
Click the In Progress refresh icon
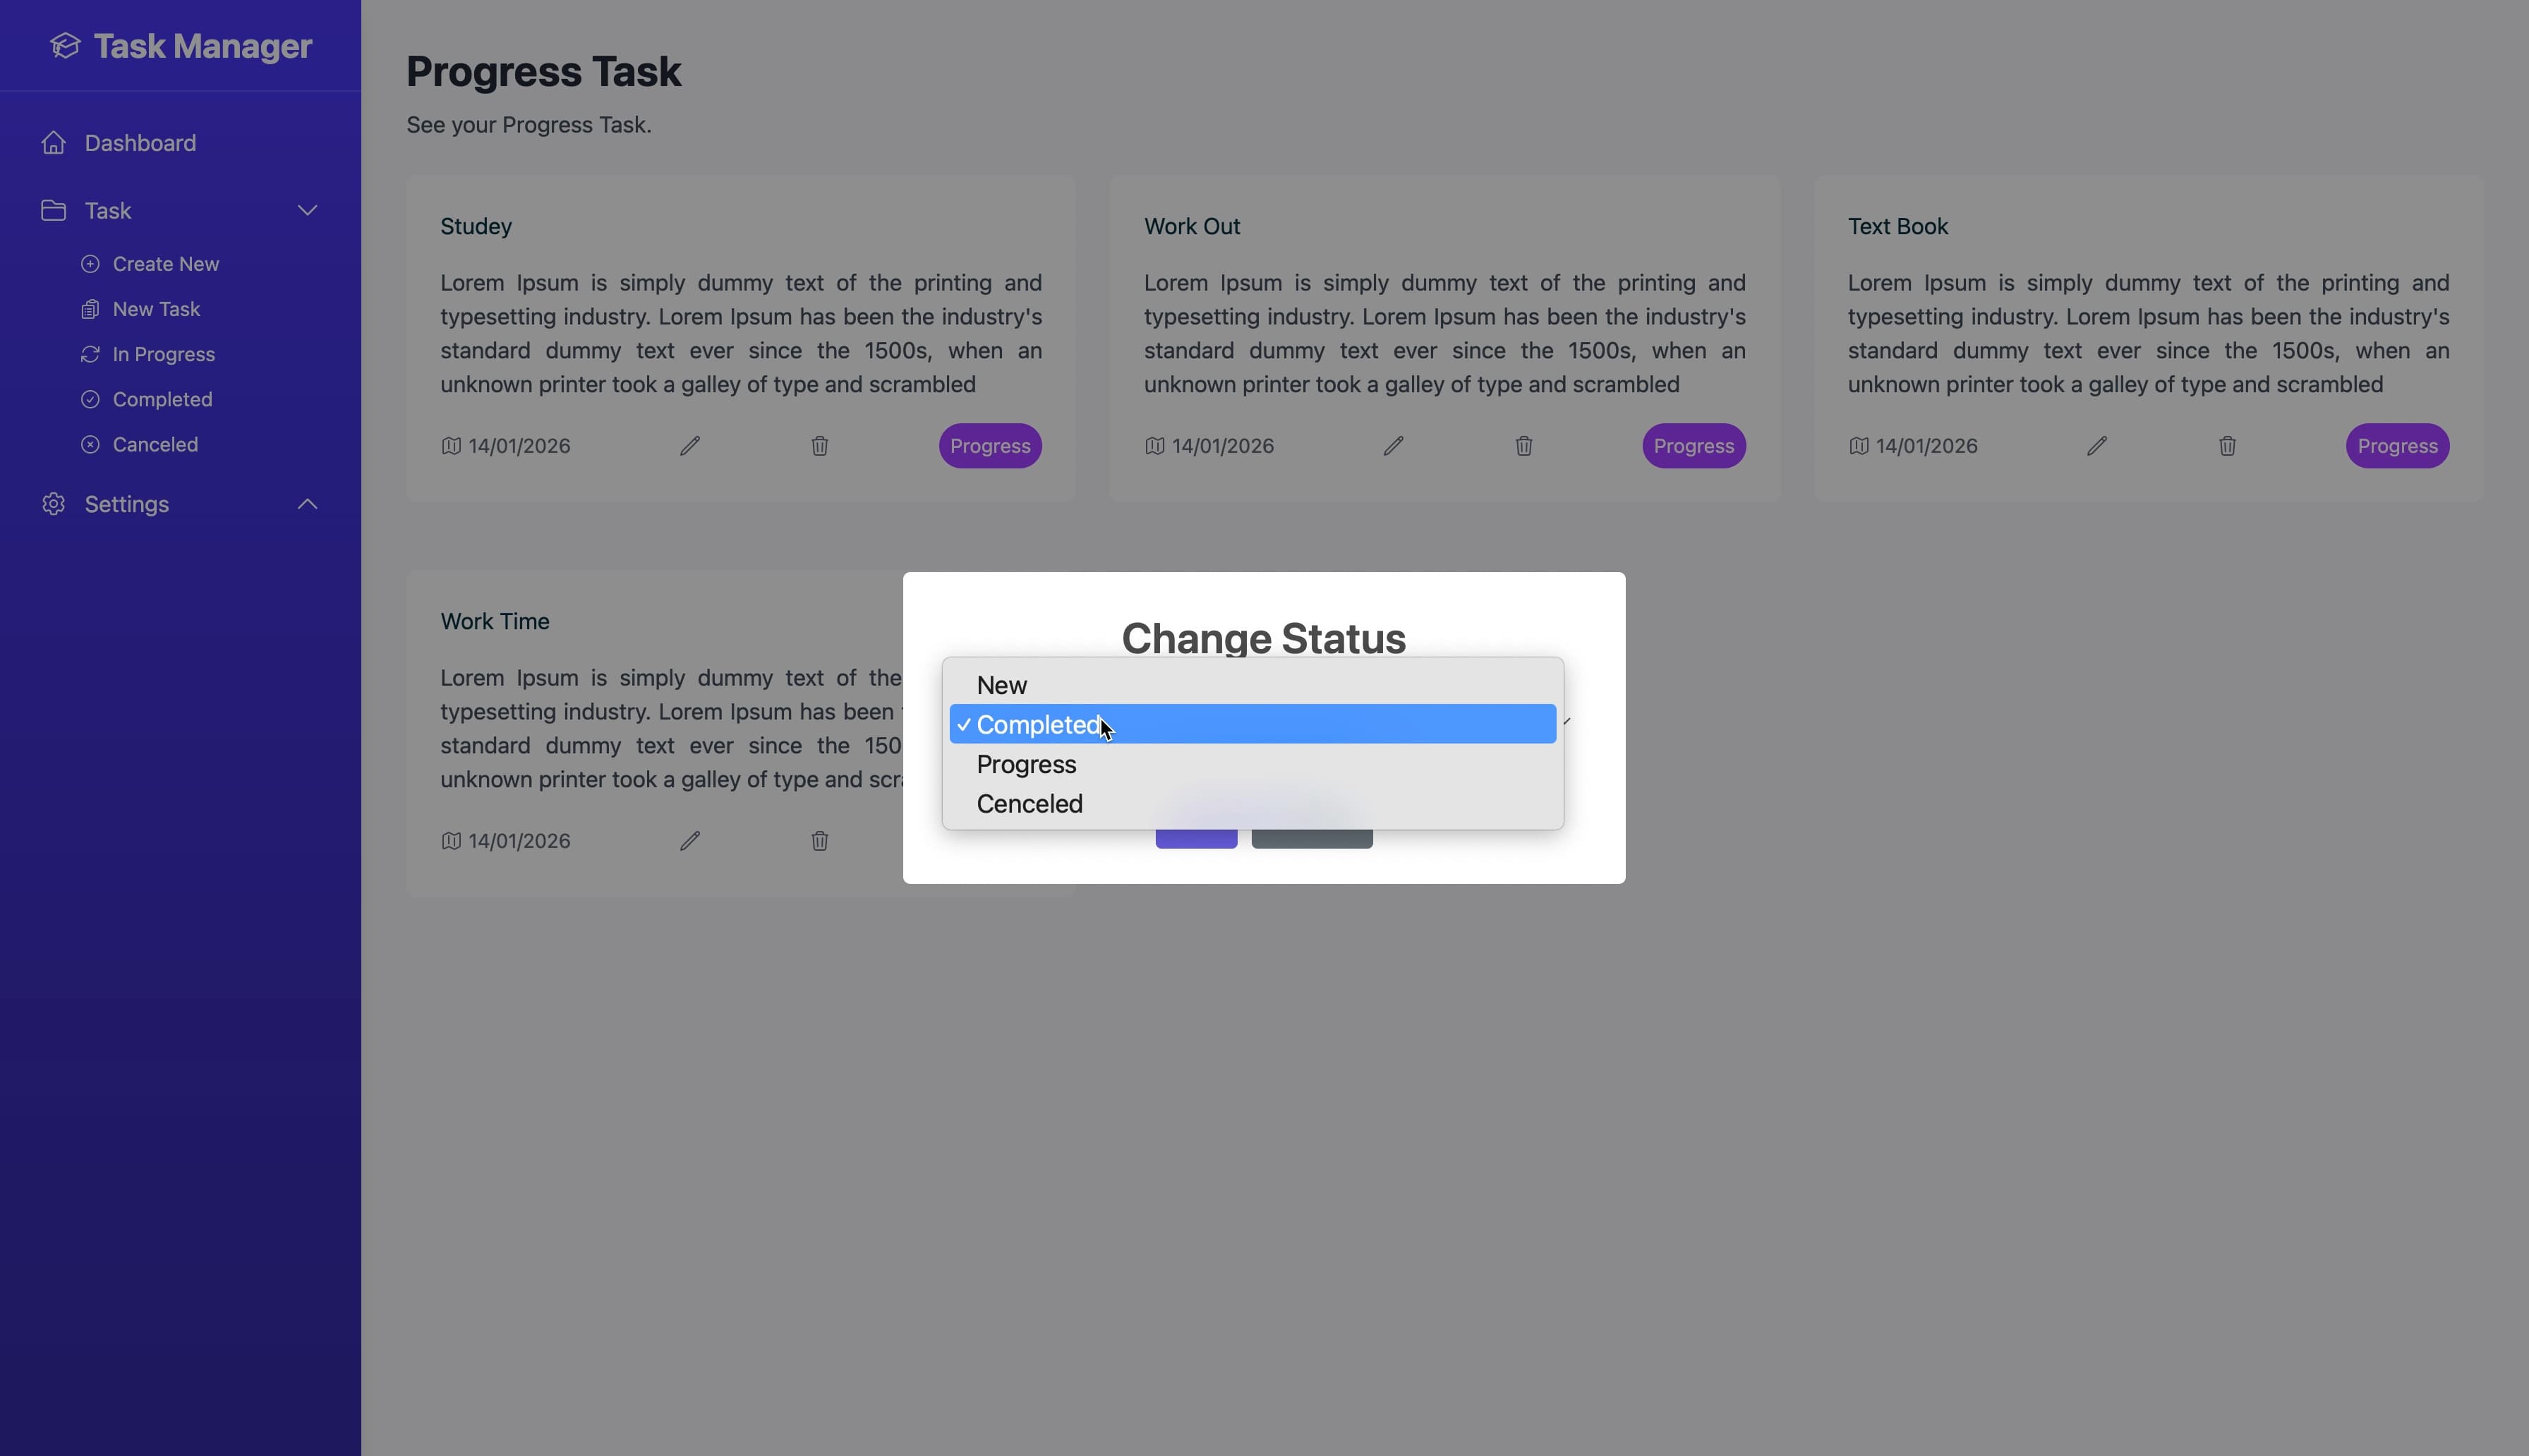(90, 354)
